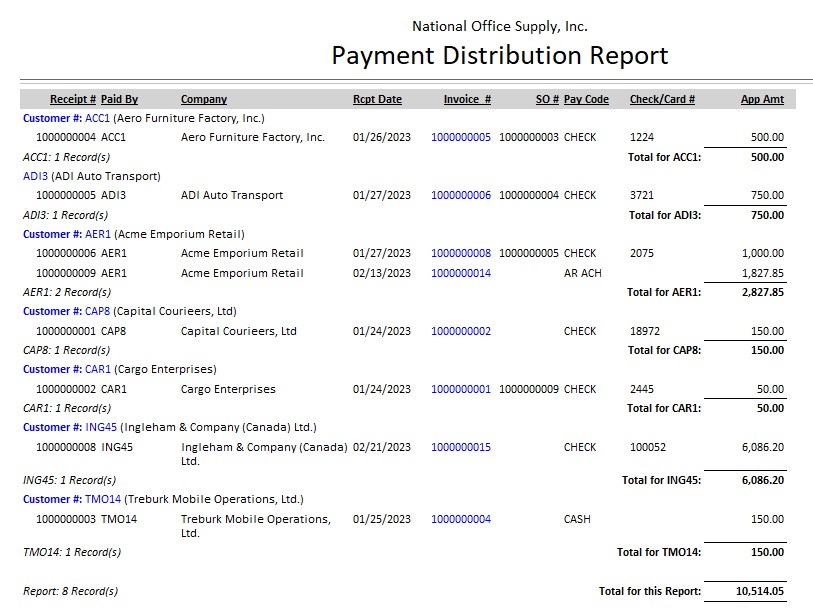This screenshot has width=813, height=614.
Task: Click the Check/Card # column header
Action: (662, 99)
